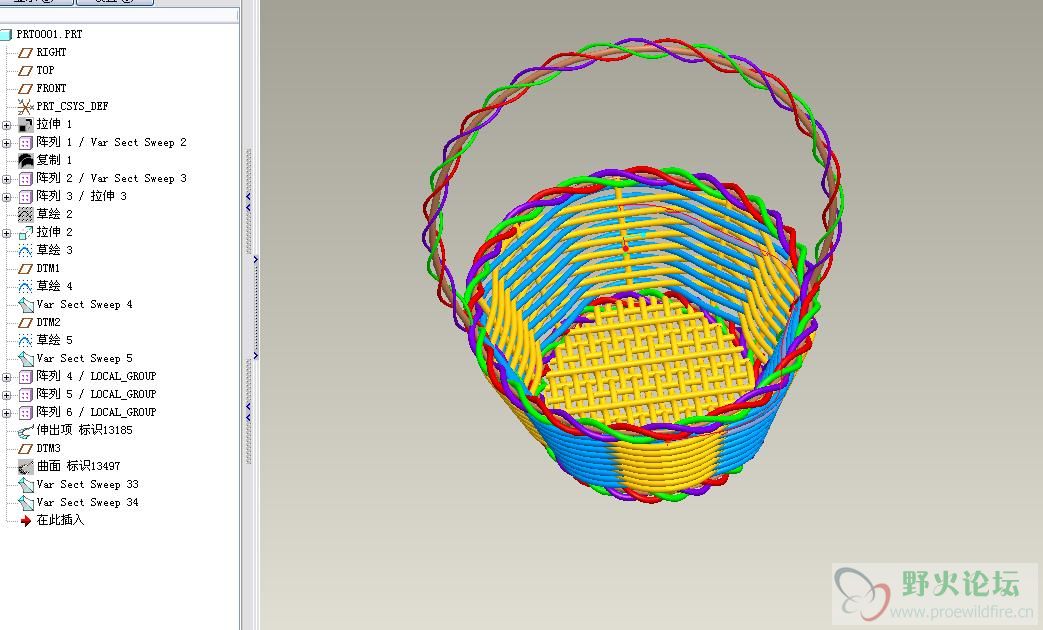Expand the 拉伸 1 feature node

(x=7, y=125)
